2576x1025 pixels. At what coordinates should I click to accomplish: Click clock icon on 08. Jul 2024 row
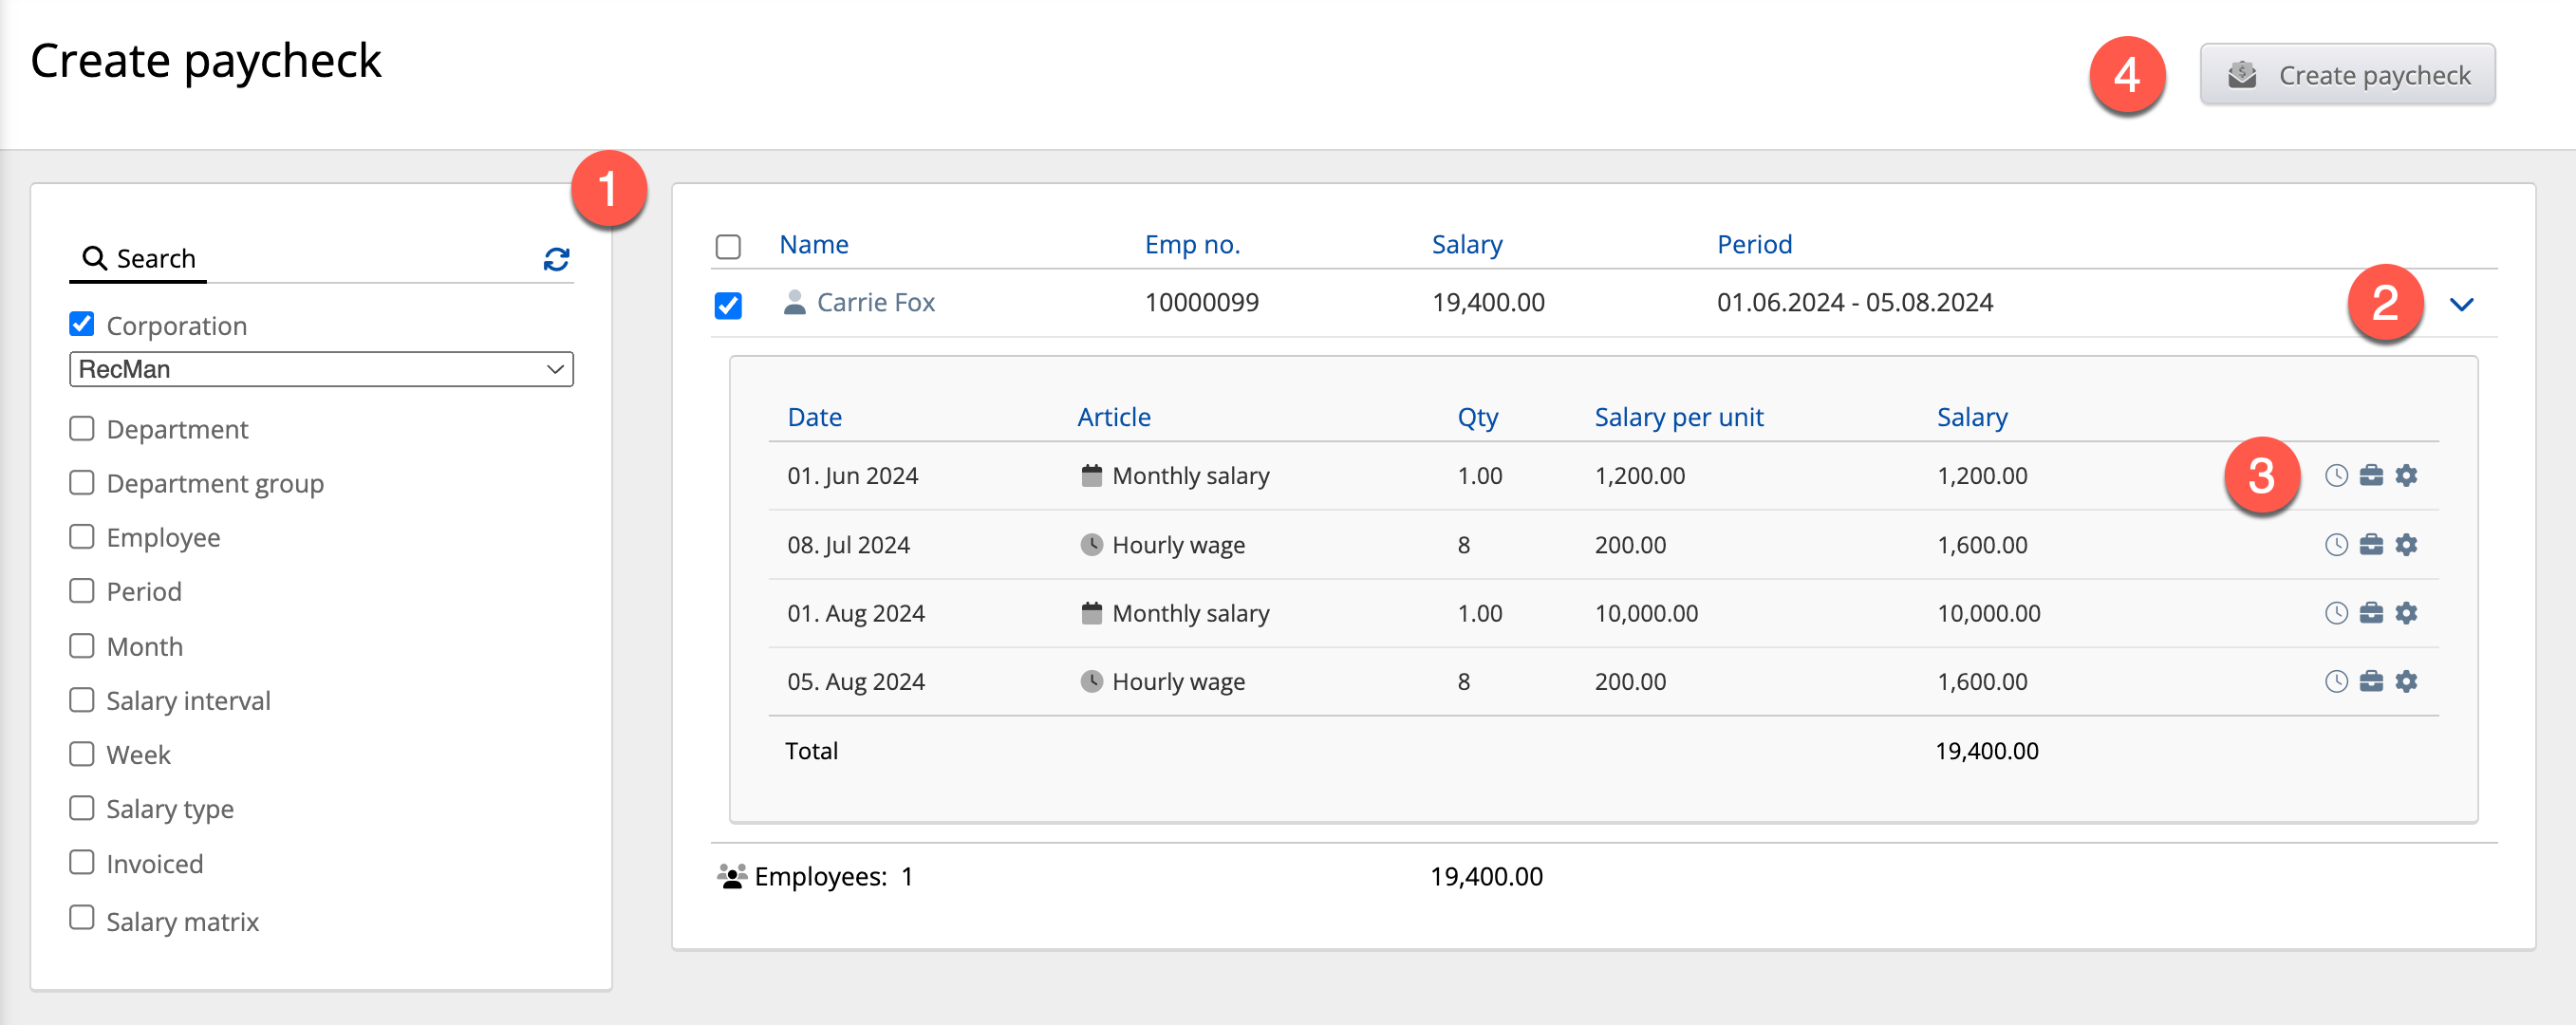[2335, 545]
